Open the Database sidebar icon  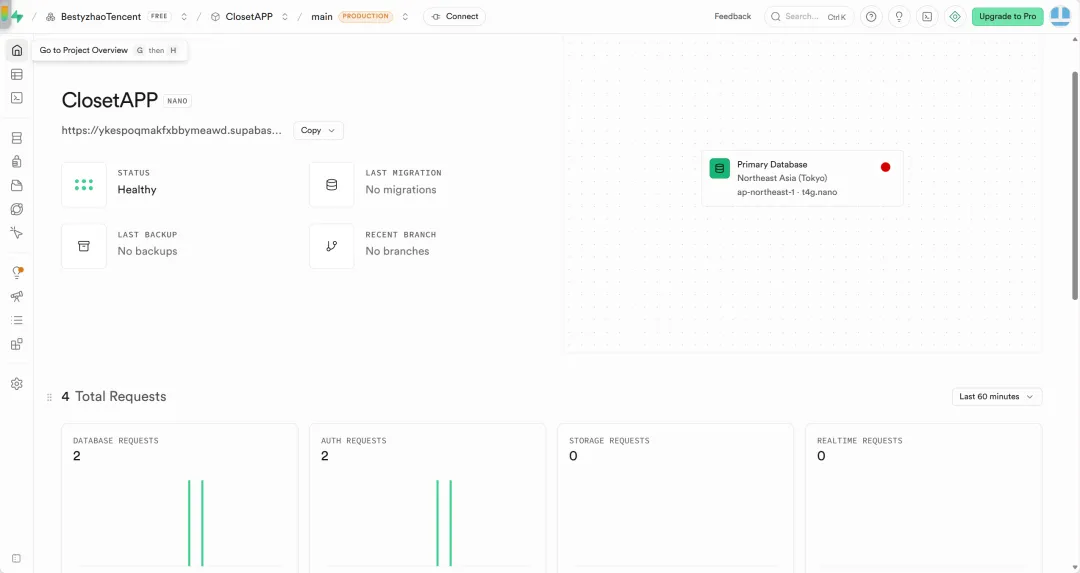(17, 138)
